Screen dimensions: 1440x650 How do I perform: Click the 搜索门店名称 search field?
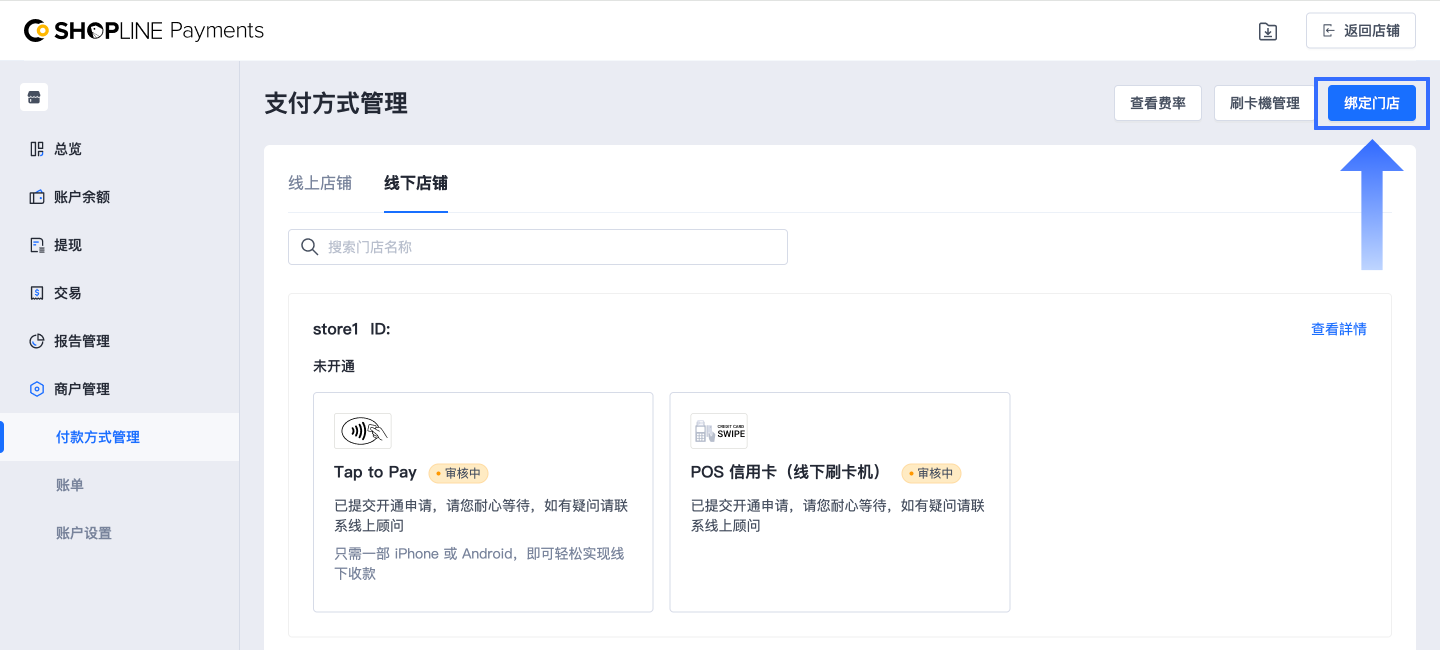coord(550,247)
